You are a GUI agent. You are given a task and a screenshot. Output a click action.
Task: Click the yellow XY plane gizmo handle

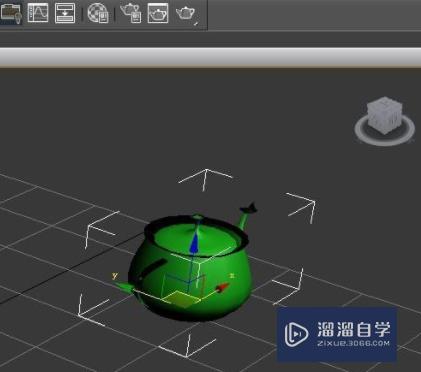182,299
